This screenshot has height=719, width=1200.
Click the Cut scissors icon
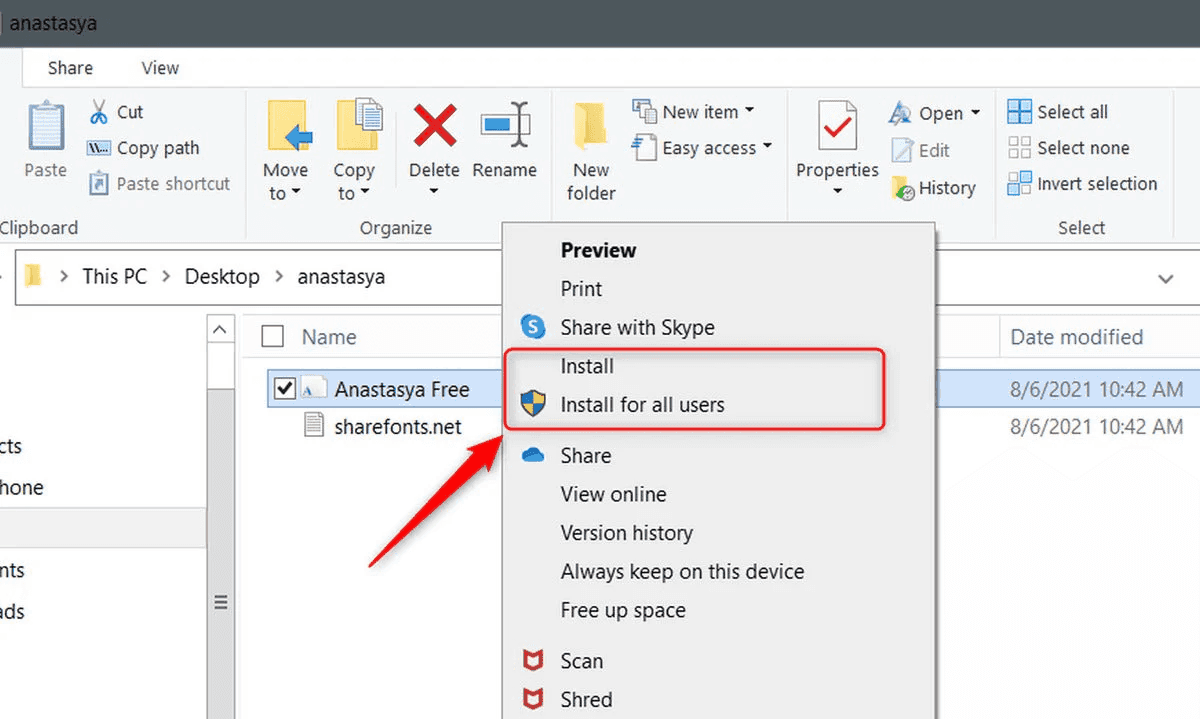coord(99,111)
